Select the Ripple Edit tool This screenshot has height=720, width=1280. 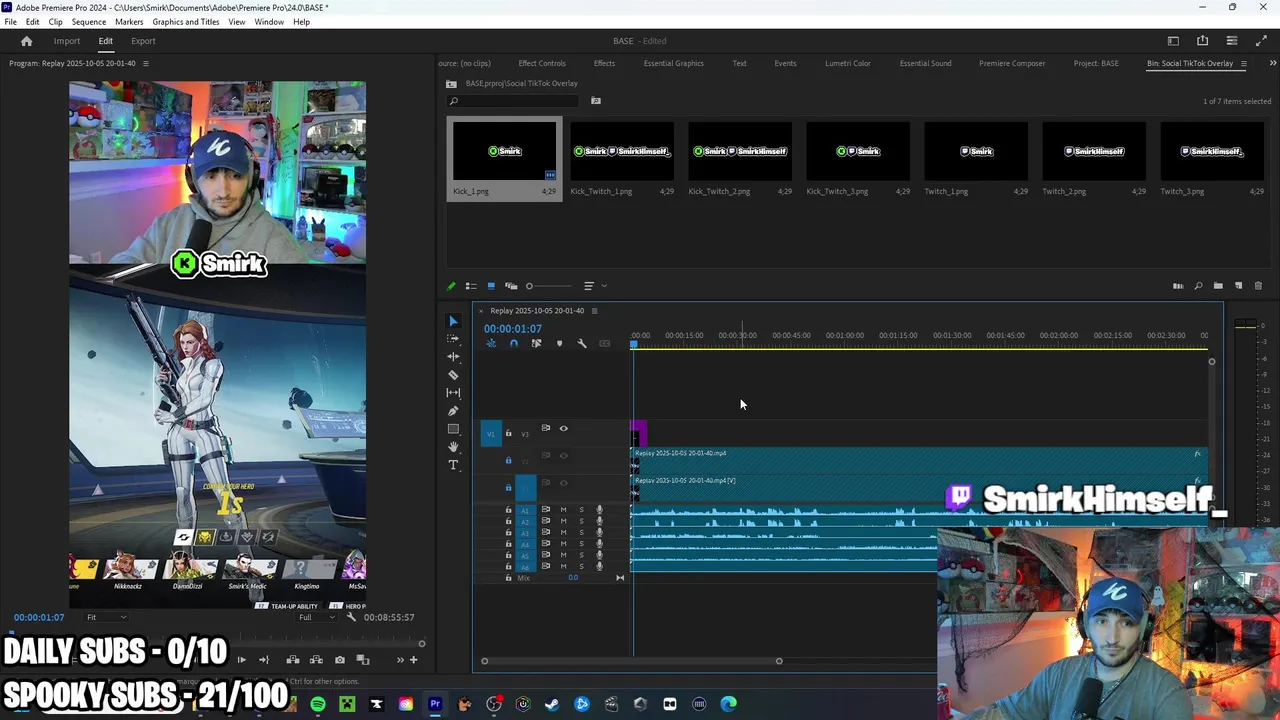point(453,357)
